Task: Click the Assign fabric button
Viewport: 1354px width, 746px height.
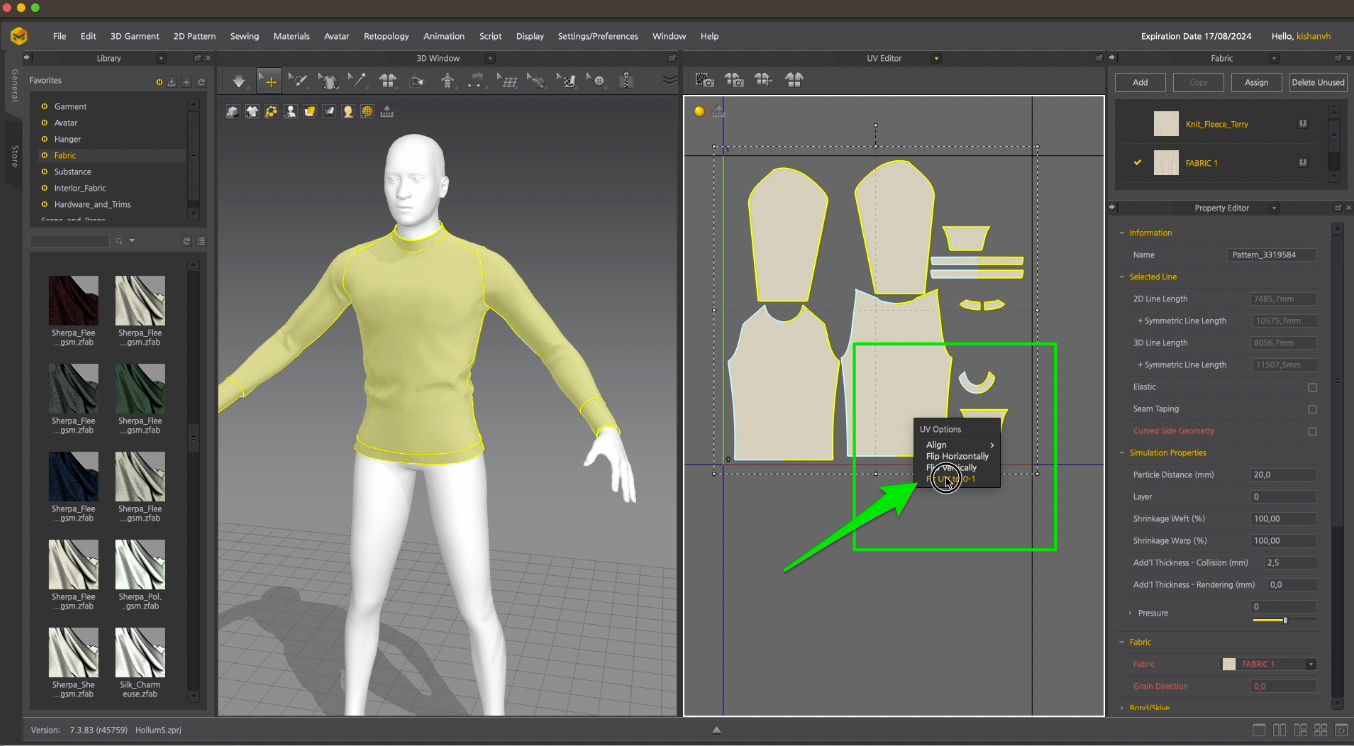Action: pos(1256,82)
